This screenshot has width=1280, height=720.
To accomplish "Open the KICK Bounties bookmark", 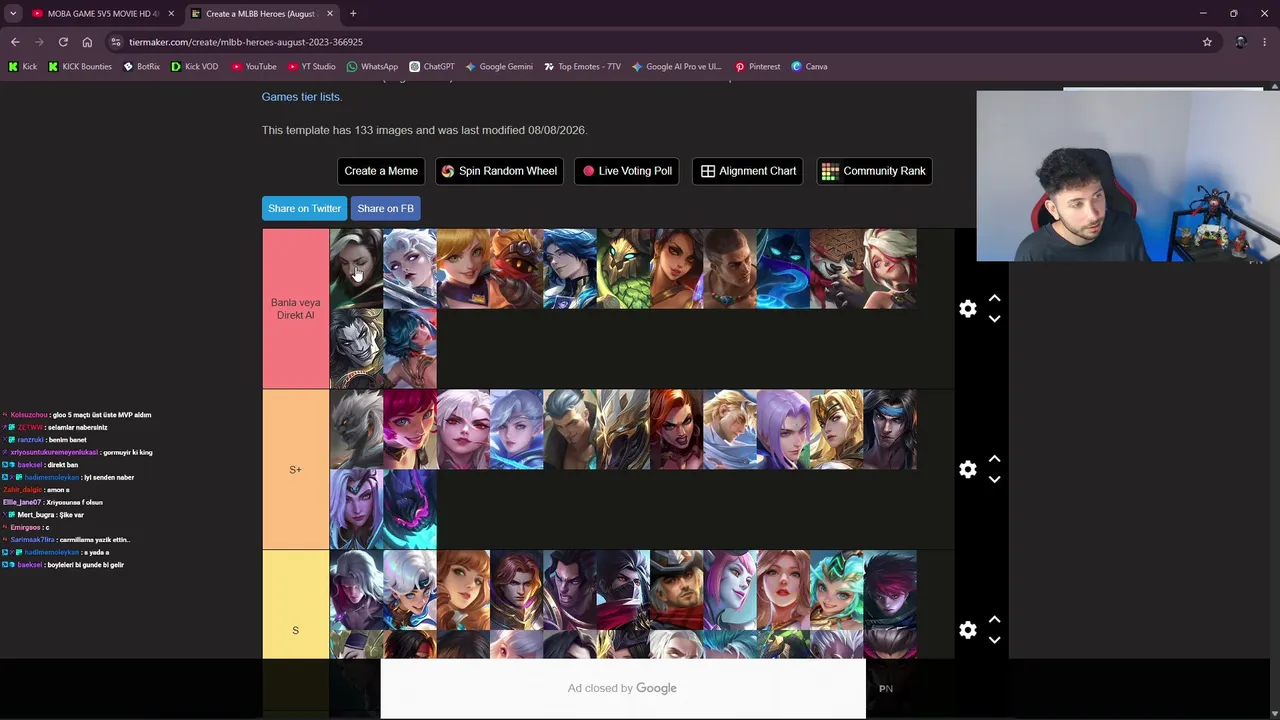I will click(x=80, y=66).
